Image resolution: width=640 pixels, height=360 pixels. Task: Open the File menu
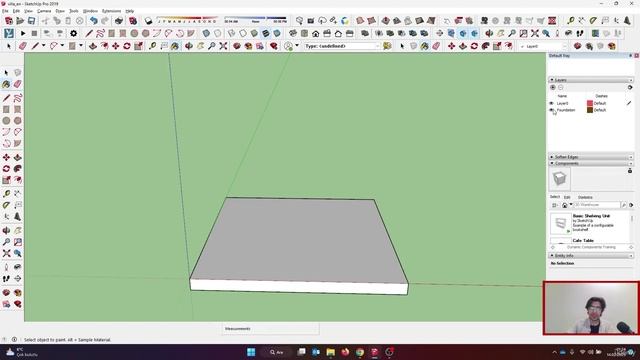tap(5, 11)
